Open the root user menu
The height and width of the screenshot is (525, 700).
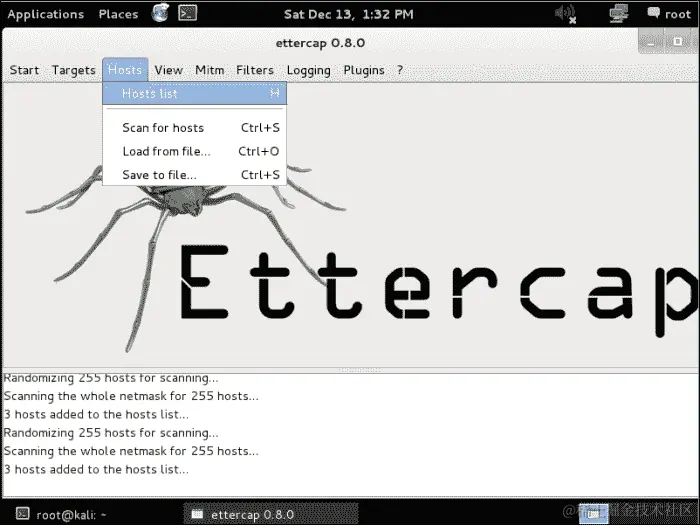[669, 14]
